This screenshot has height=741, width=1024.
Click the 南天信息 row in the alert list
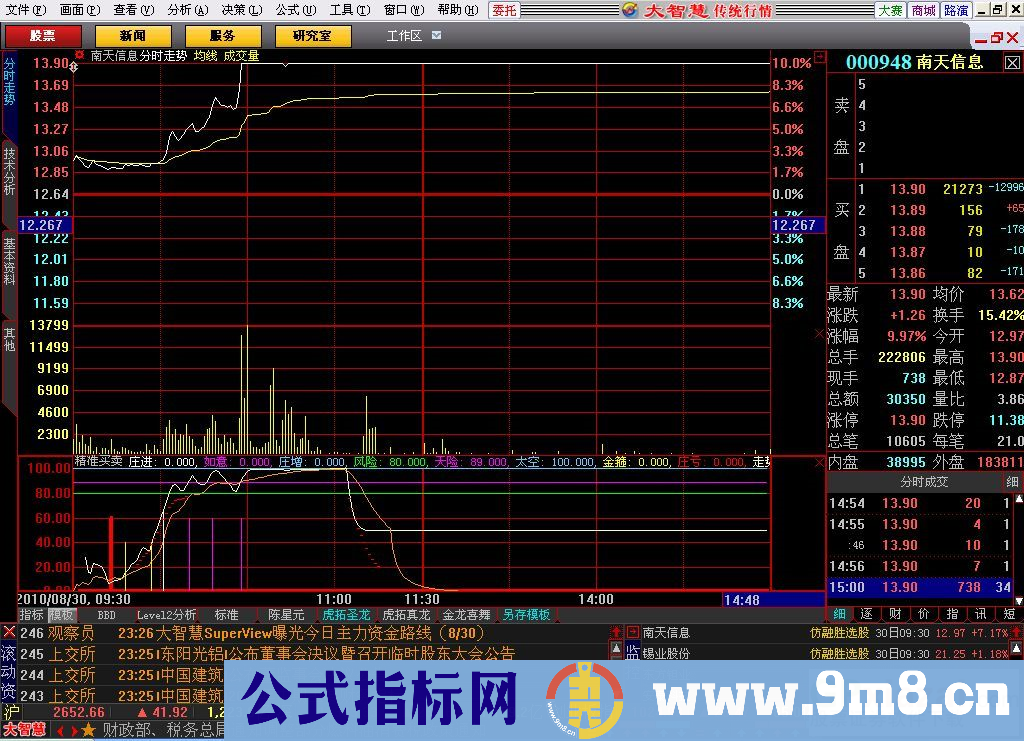[666, 633]
